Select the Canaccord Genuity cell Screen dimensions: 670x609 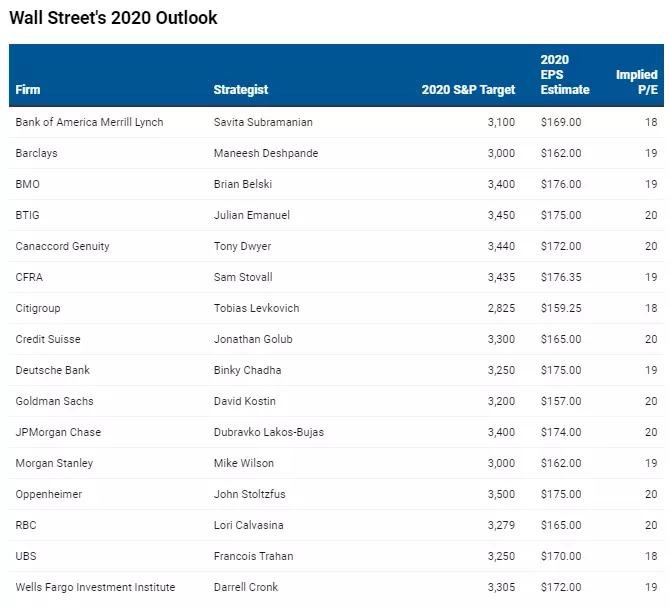[x=62, y=247]
